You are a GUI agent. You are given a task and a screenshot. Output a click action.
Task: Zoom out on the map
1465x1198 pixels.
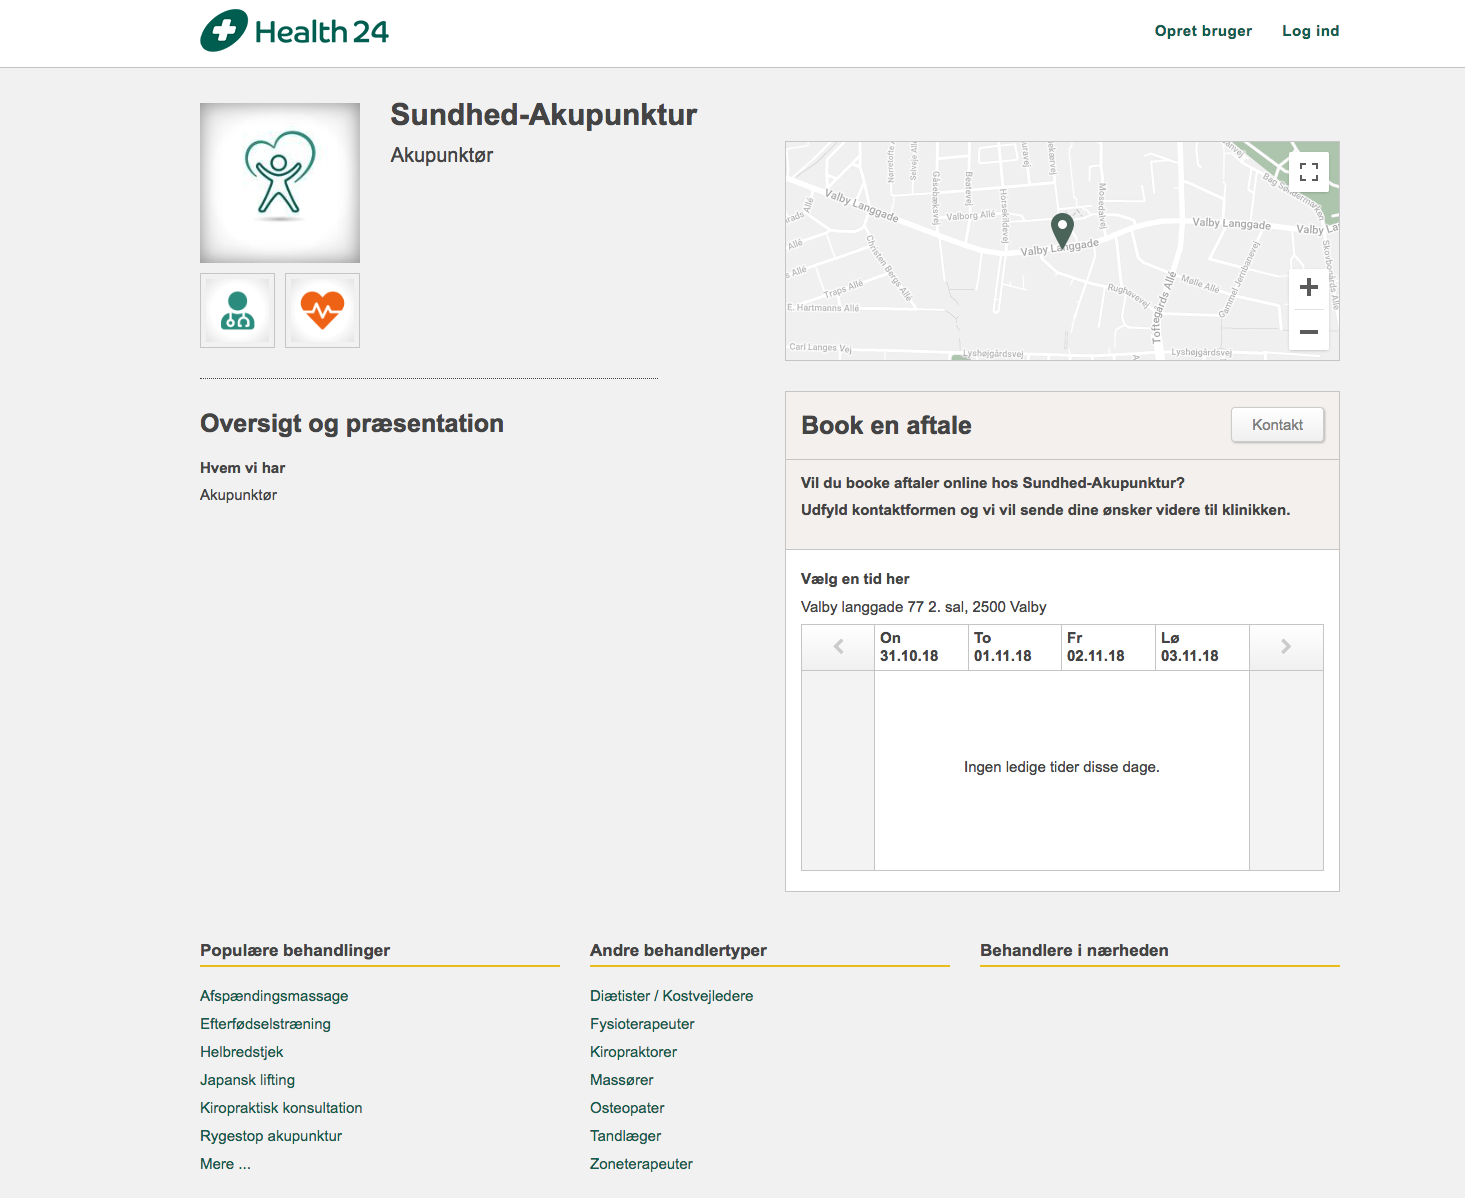pyautogui.click(x=1308, y=331)
